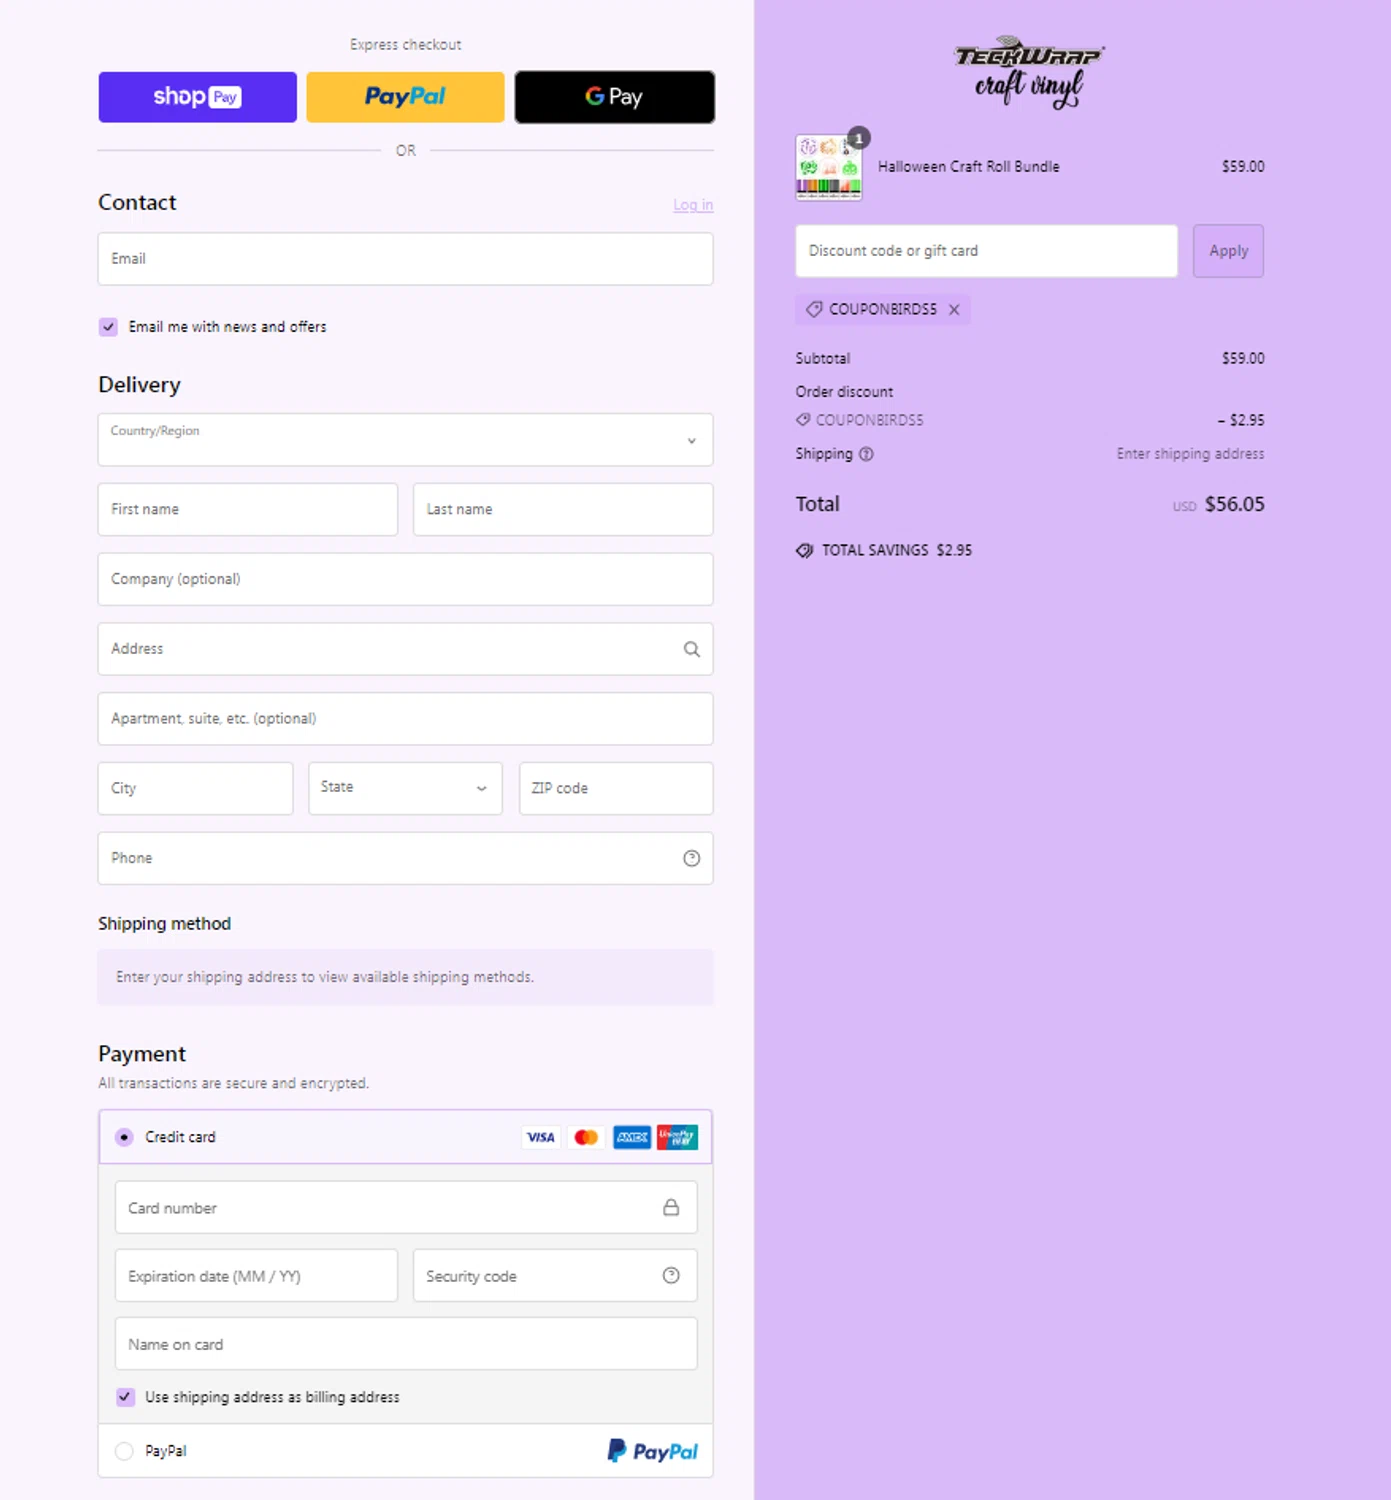
Task: Click the Name on card field
Action: (405, 1344)
